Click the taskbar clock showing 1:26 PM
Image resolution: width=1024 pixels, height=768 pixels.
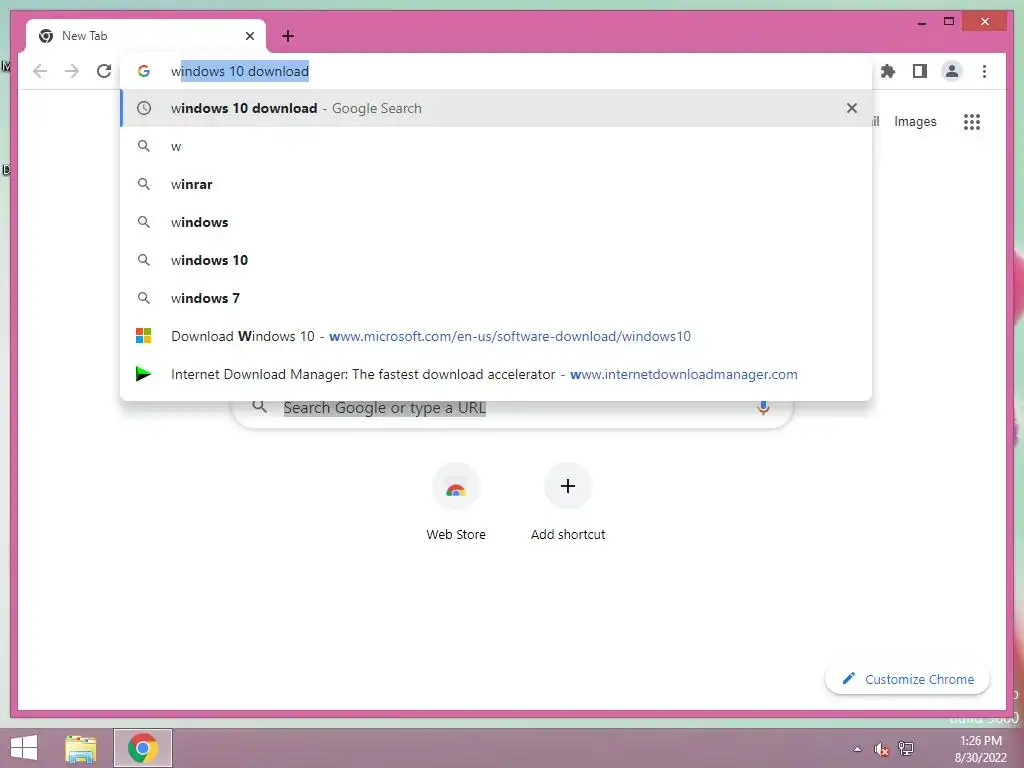[981, 749]
